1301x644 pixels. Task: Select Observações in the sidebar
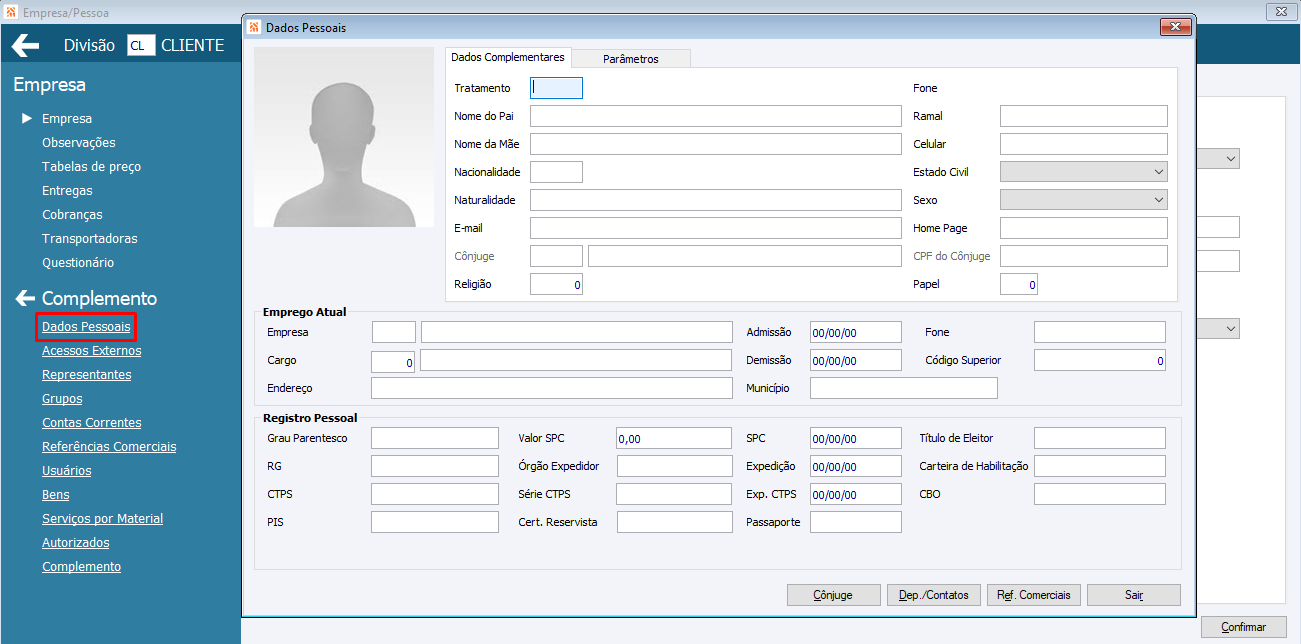[x=79, y=143]
